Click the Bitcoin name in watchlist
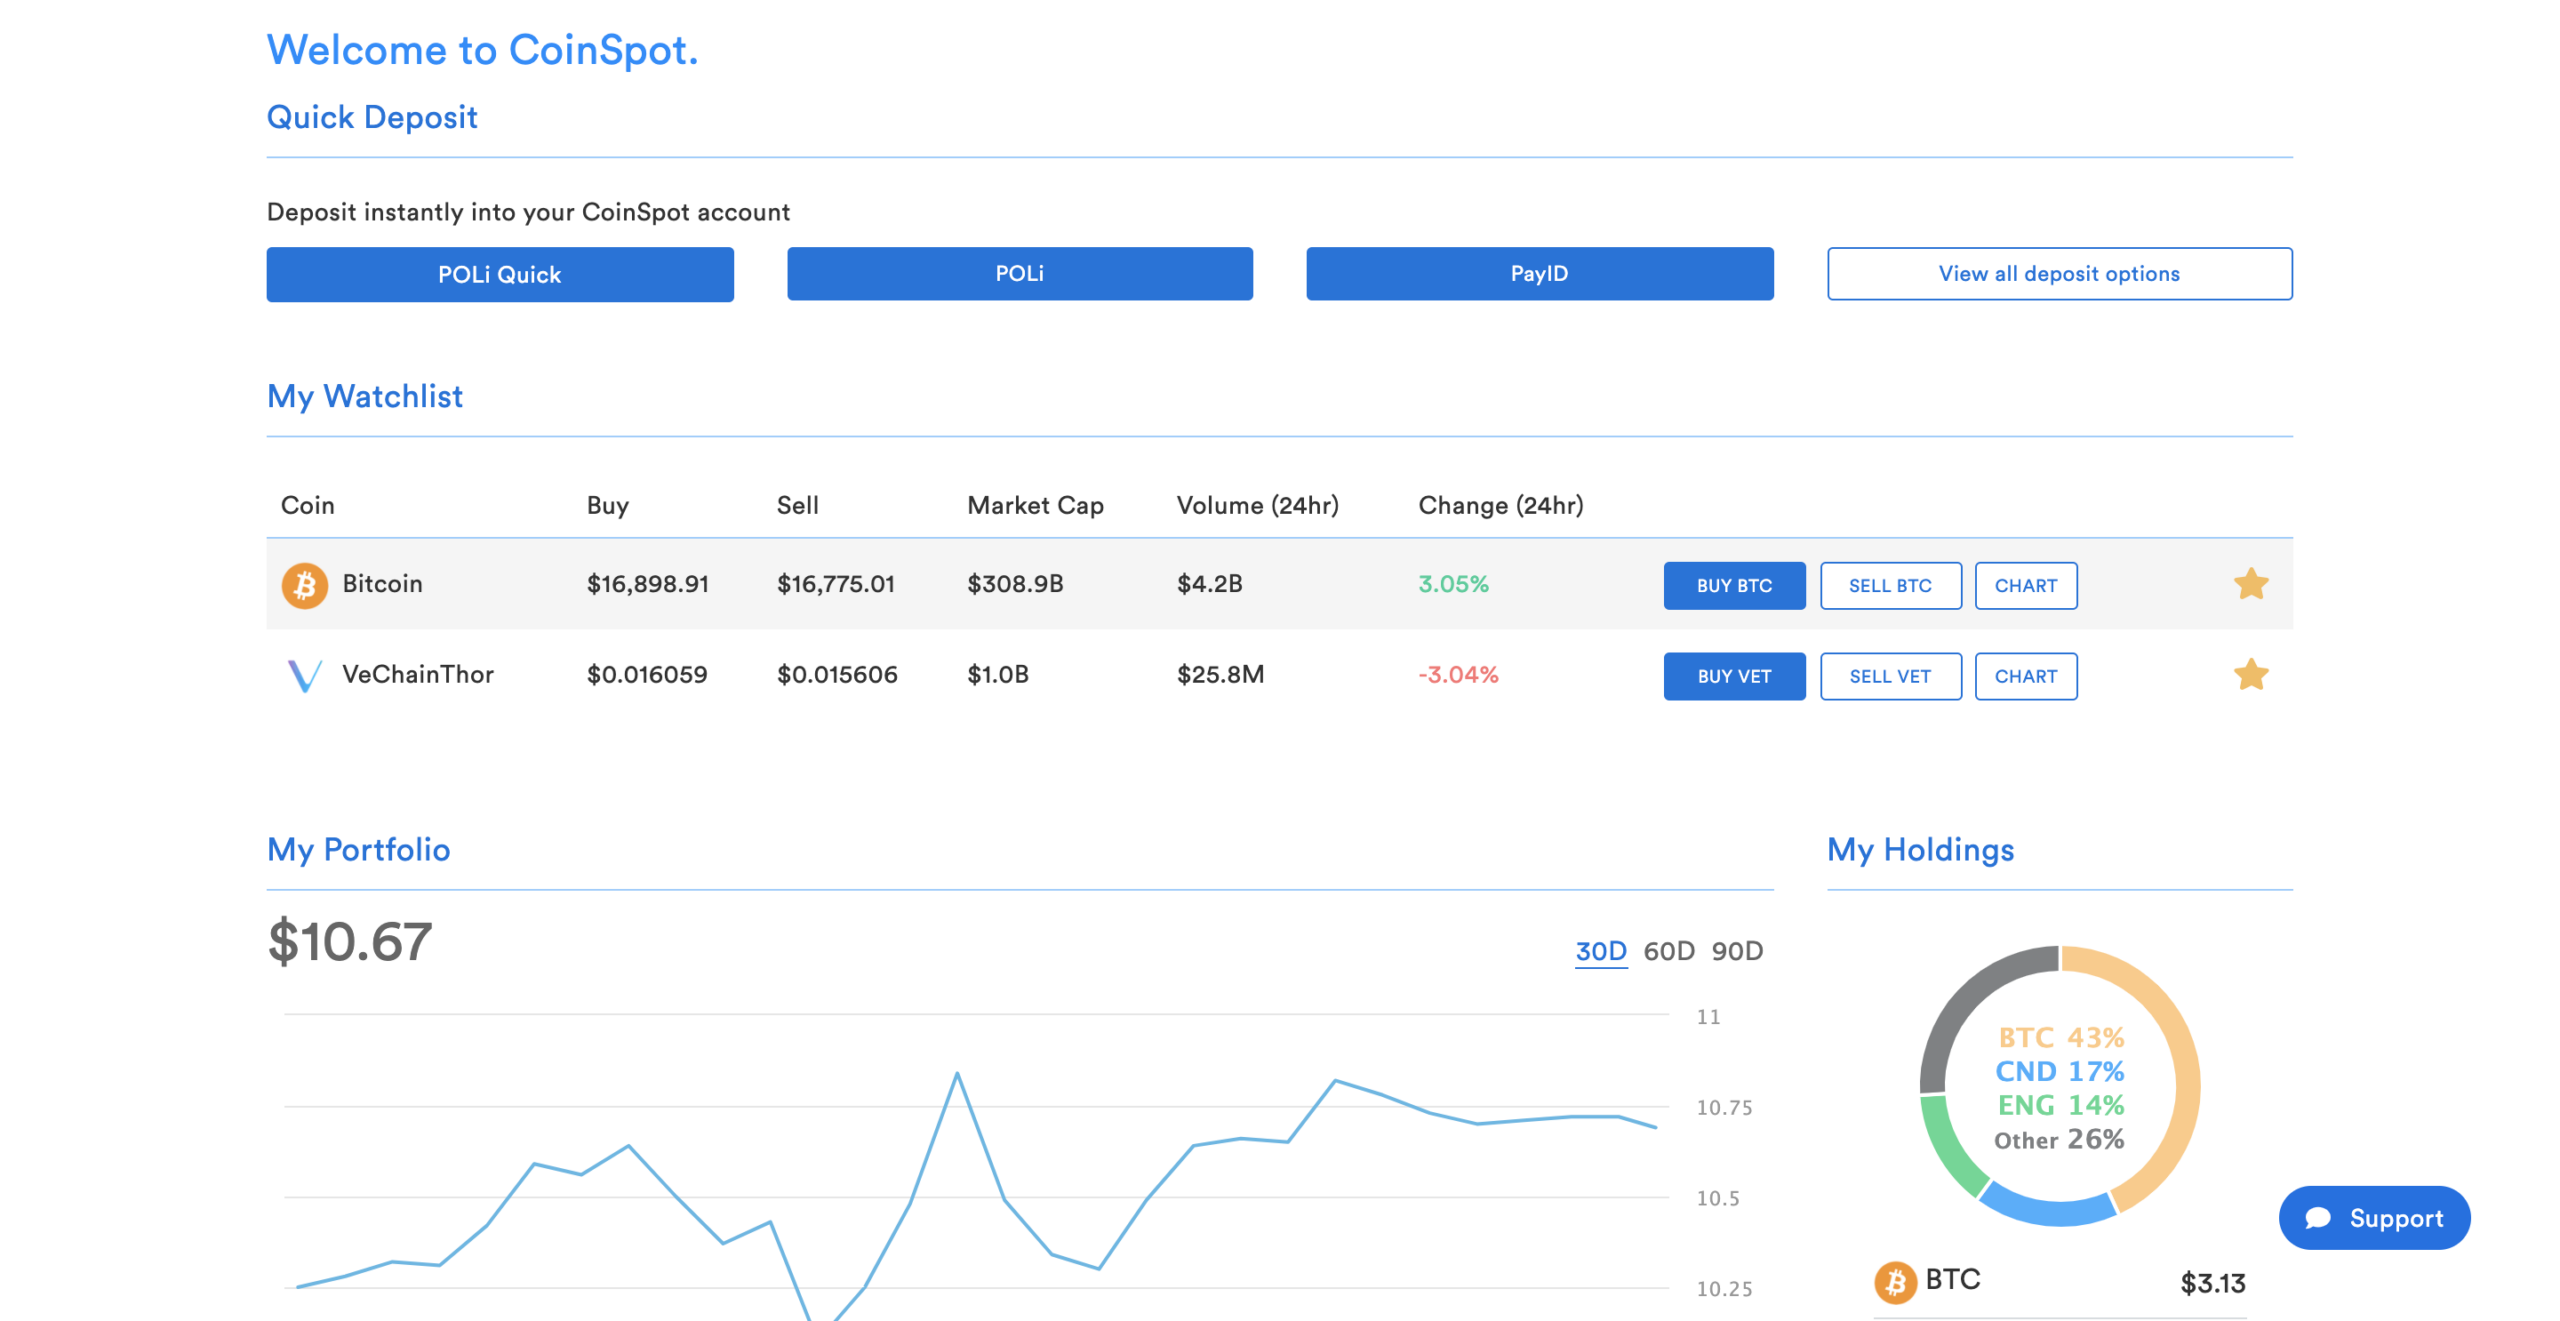 point(382,584)
